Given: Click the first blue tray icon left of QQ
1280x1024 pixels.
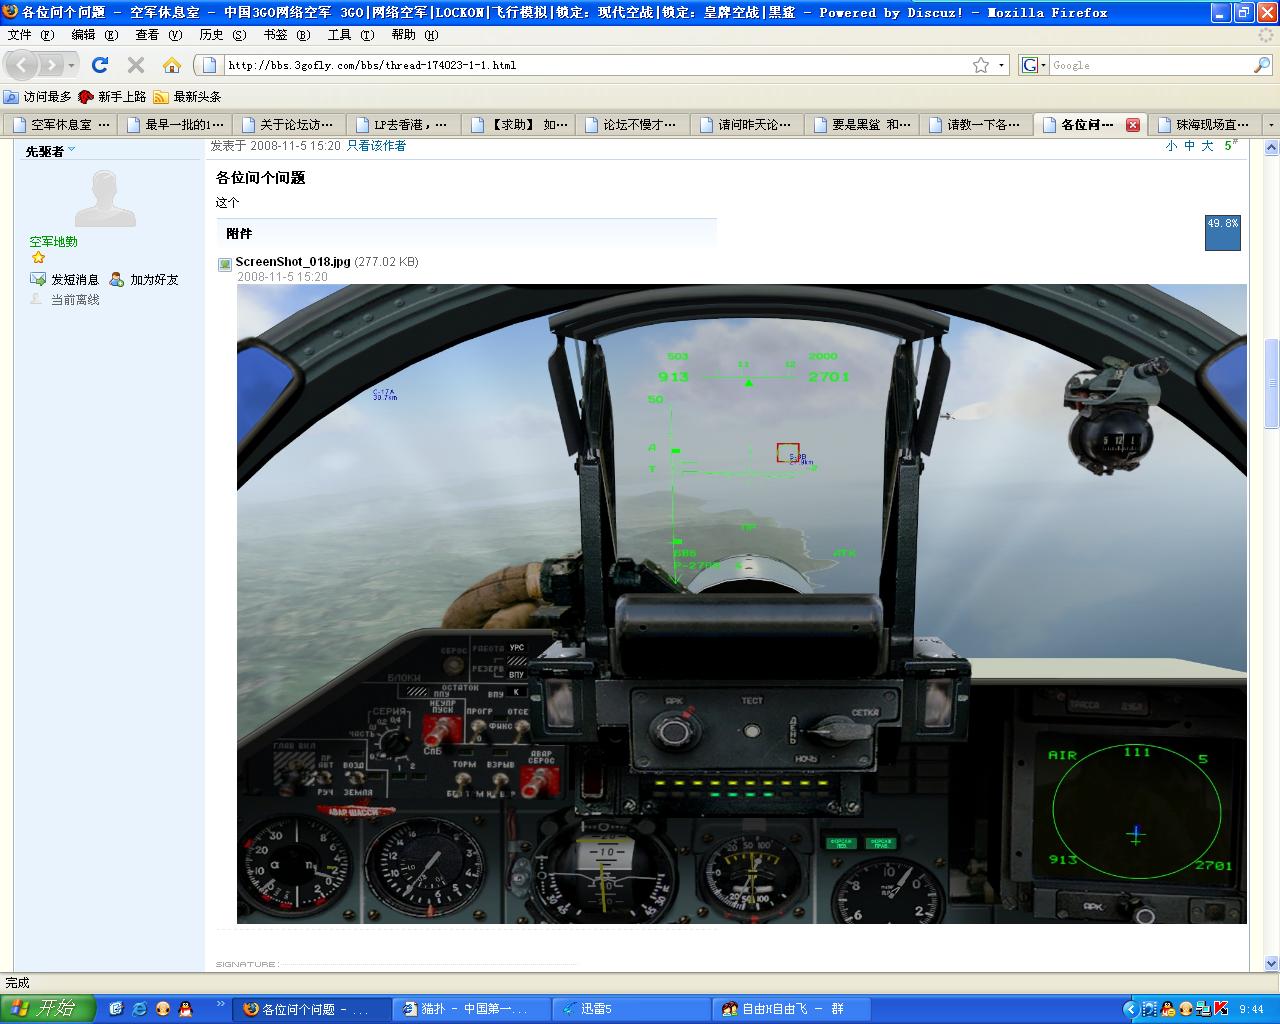Looking at the screenshot, I should (1149, 1009).
